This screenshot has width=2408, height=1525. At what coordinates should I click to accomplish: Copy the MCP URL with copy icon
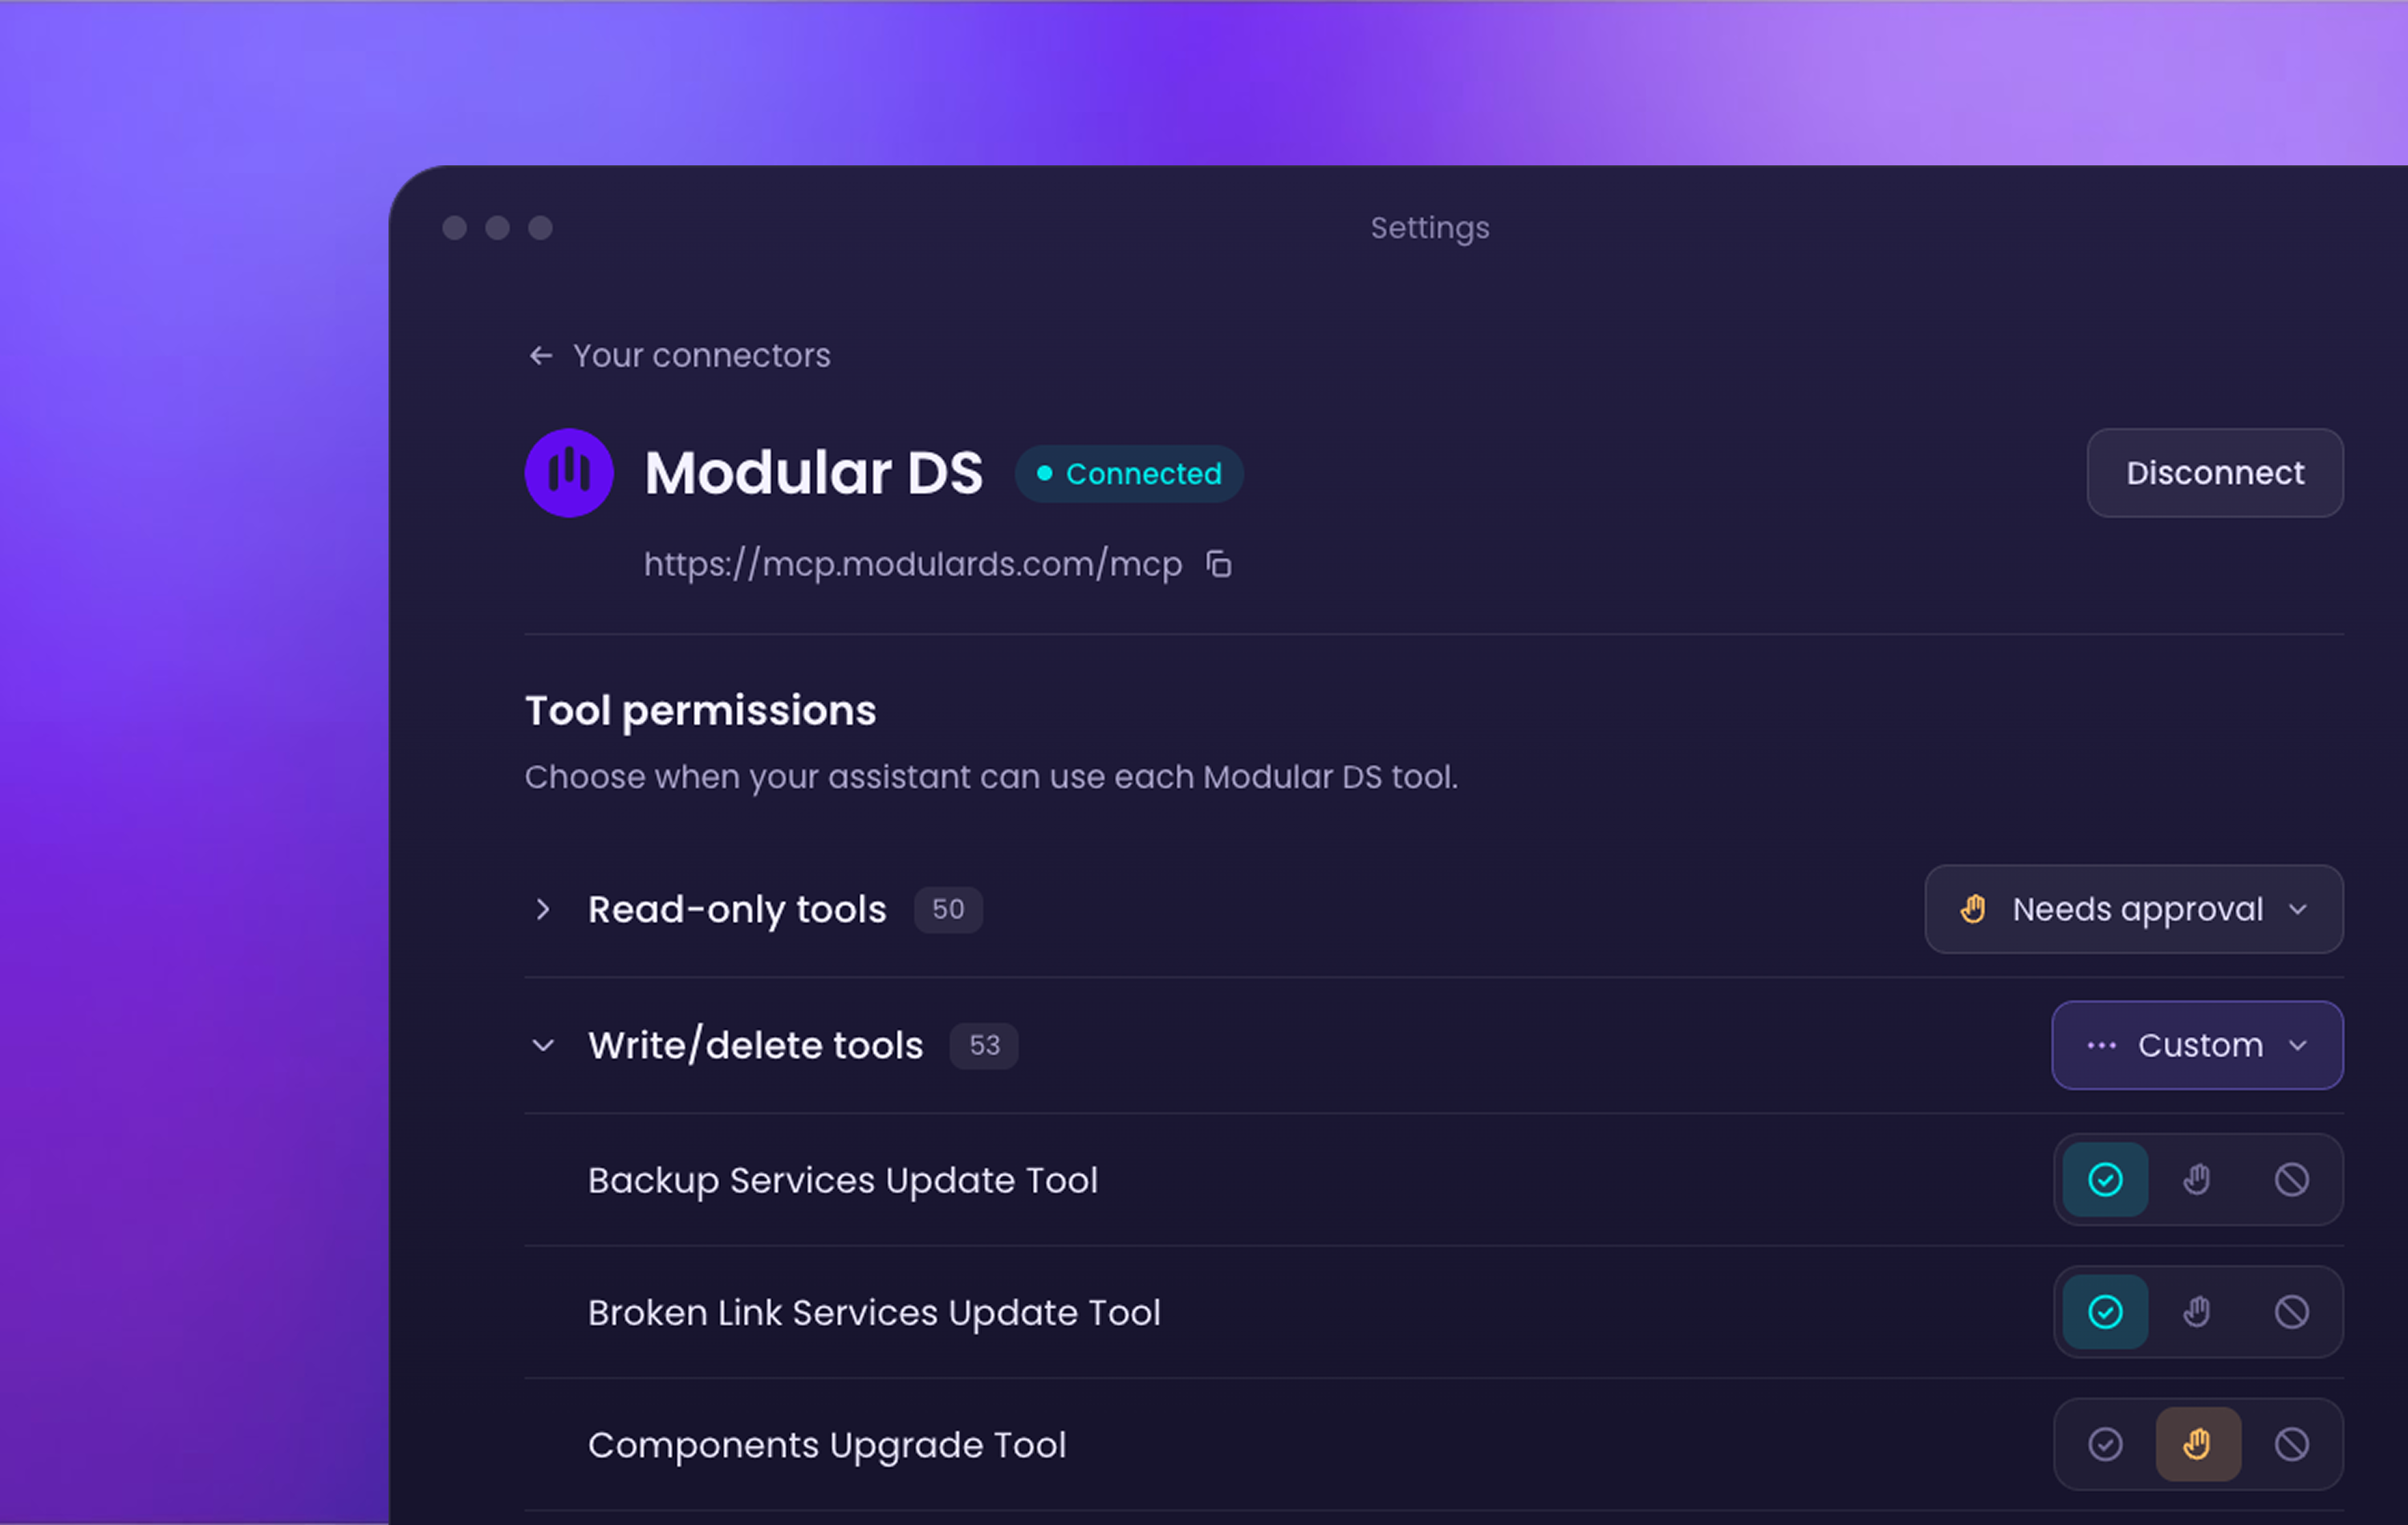[1218, 564]
